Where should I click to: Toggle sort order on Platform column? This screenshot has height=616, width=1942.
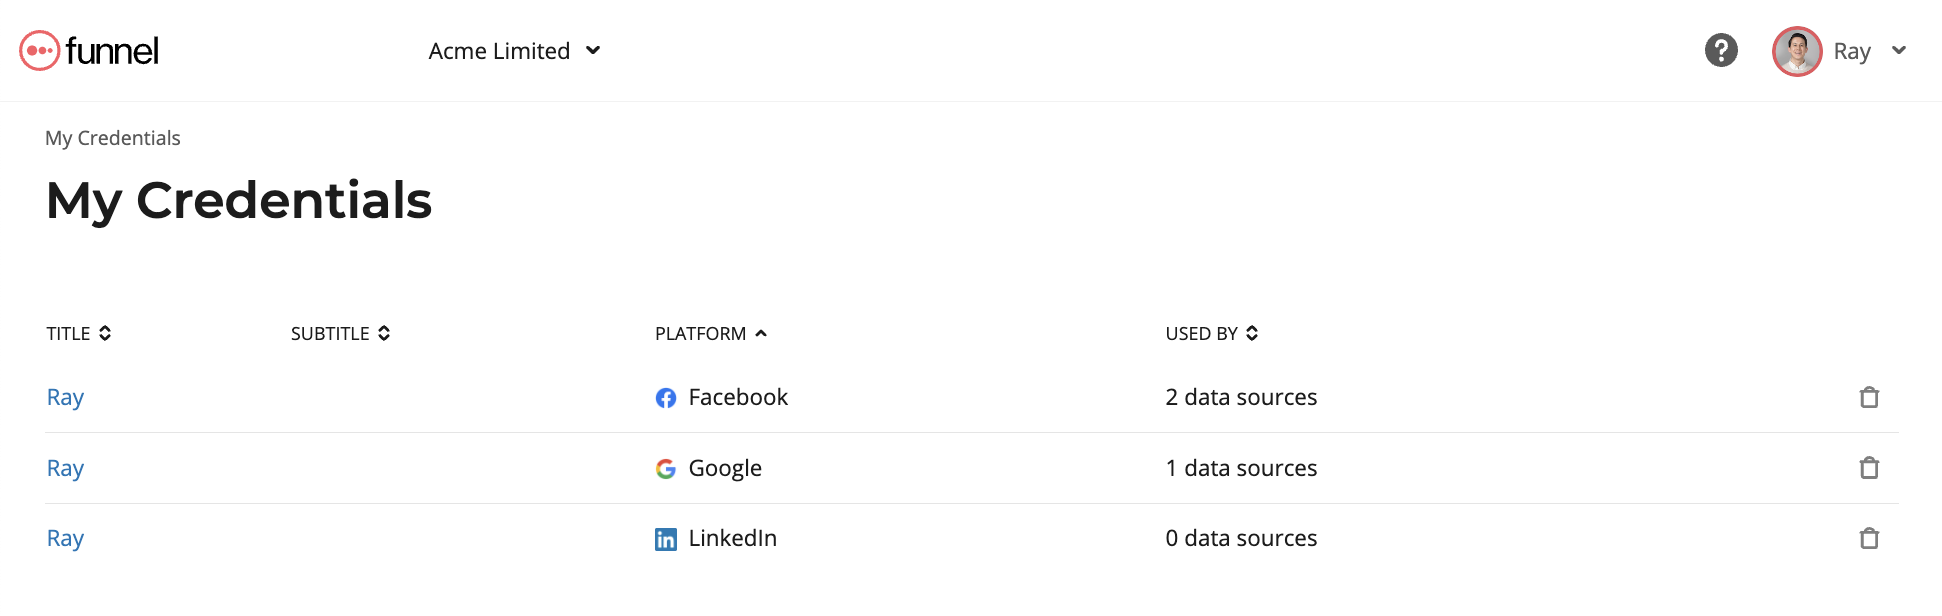tap(711, 334)
